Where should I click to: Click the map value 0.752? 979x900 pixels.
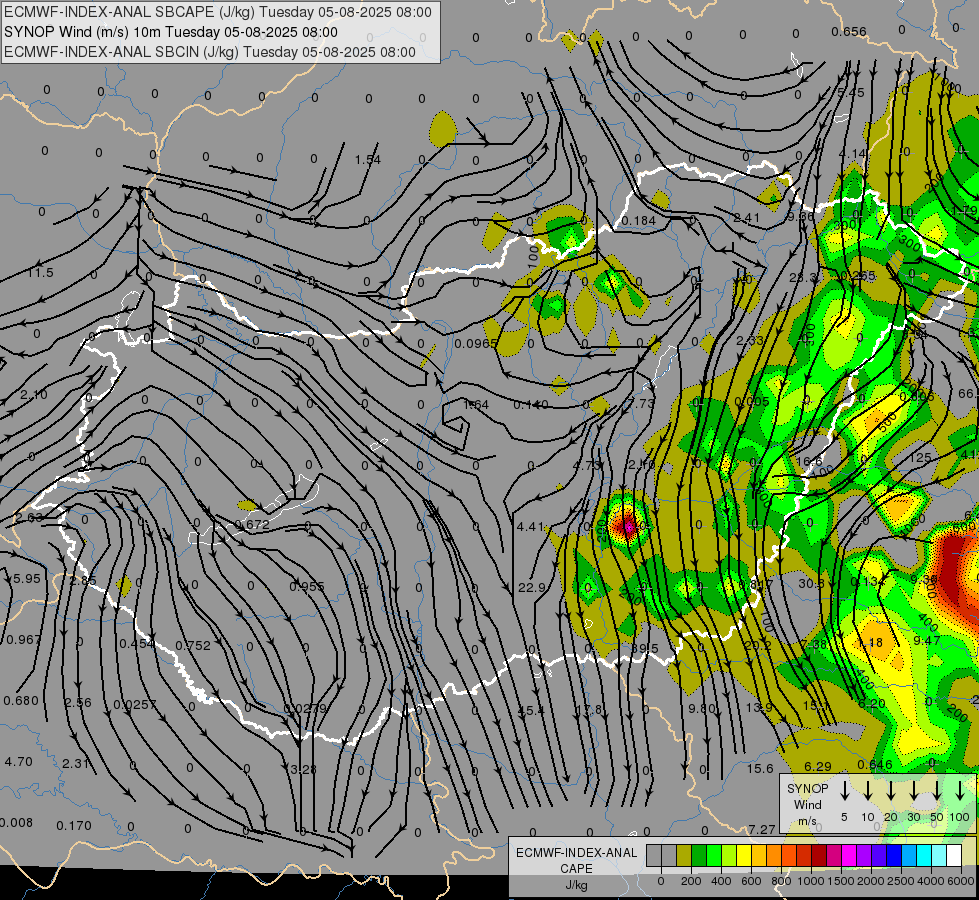193,645
